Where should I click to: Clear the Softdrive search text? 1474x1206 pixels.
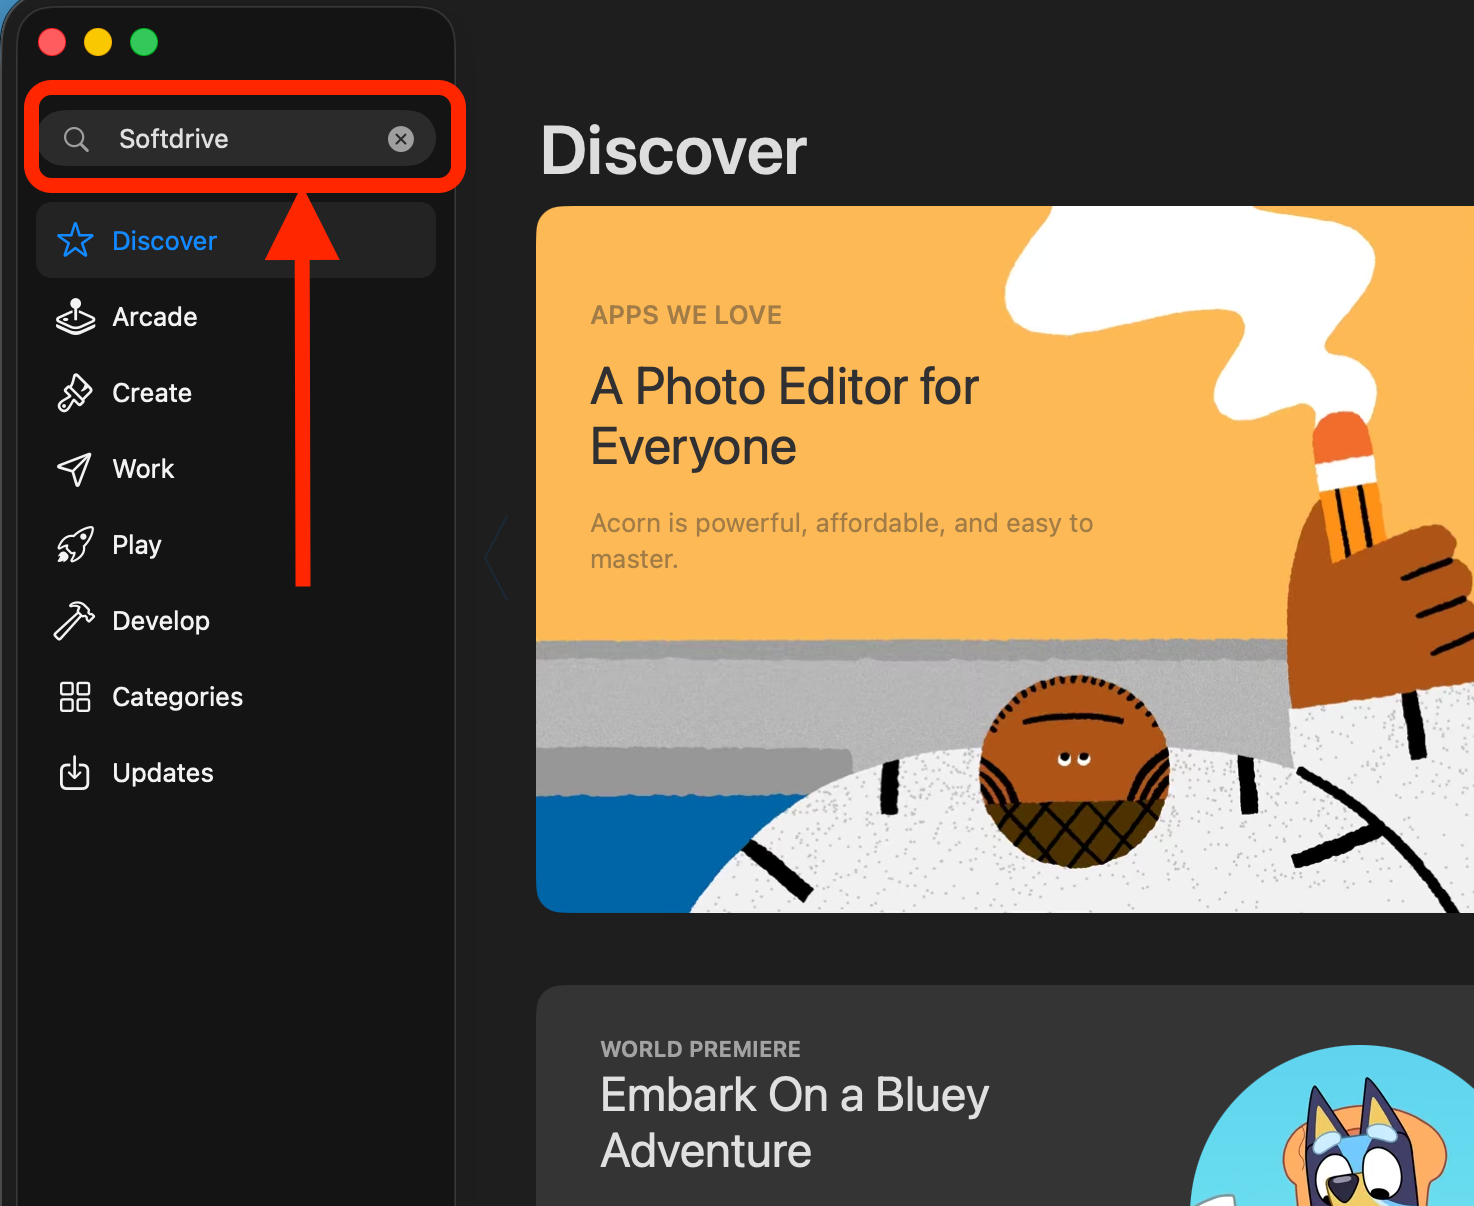[x=401, y=139]
